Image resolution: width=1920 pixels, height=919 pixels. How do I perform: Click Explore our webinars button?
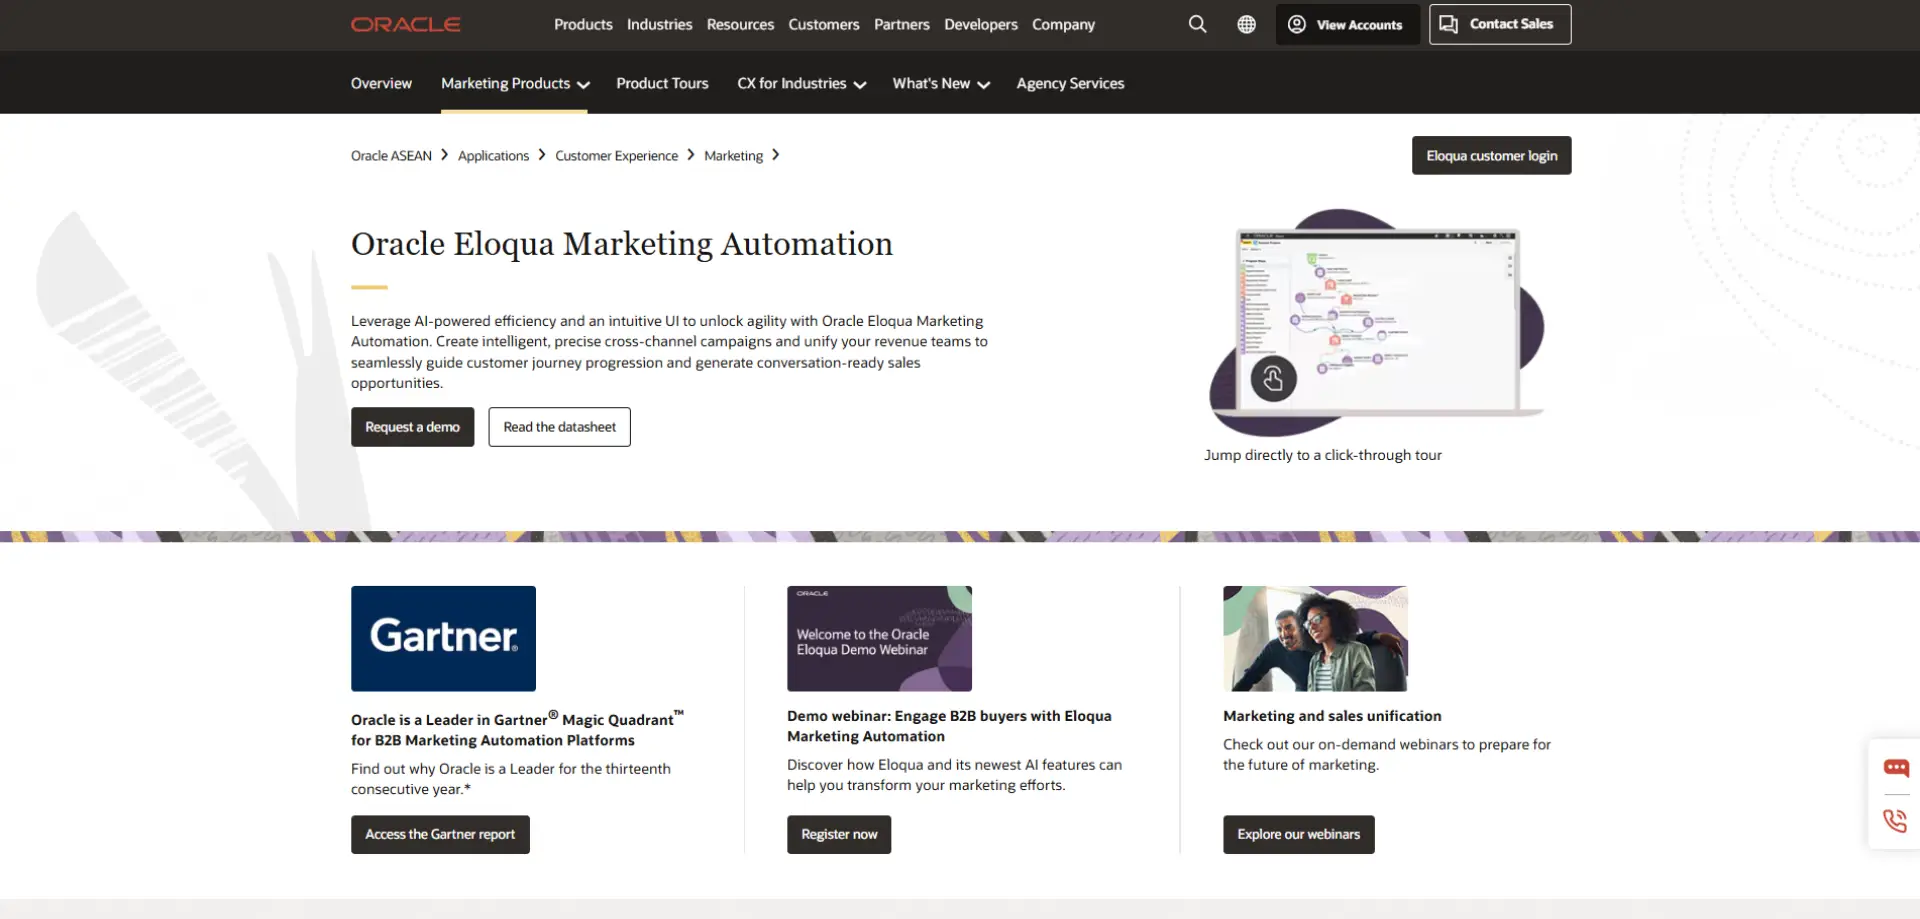tap(1298, 834)
